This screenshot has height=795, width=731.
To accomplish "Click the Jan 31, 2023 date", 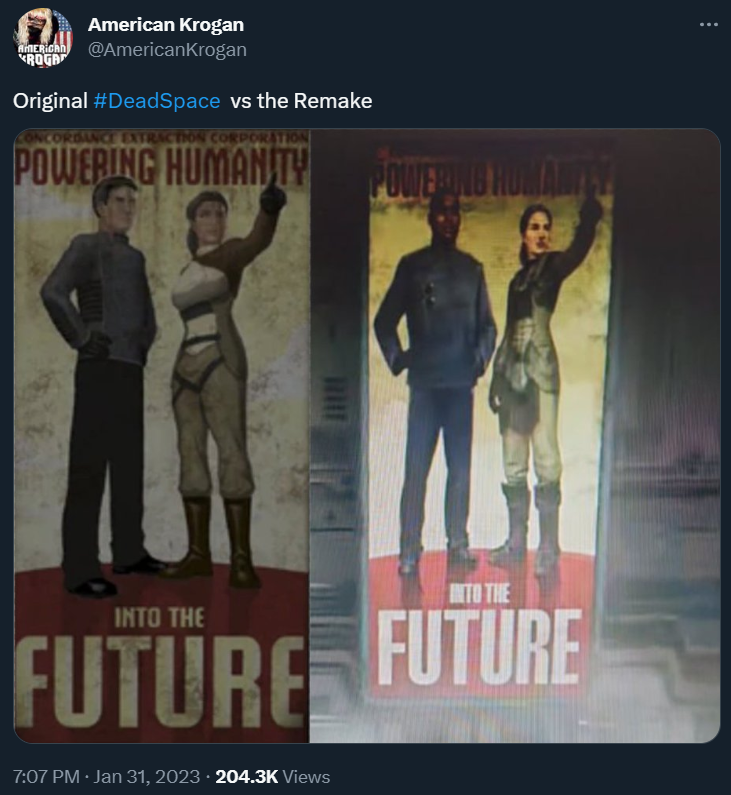I will (x=147, y=777).
